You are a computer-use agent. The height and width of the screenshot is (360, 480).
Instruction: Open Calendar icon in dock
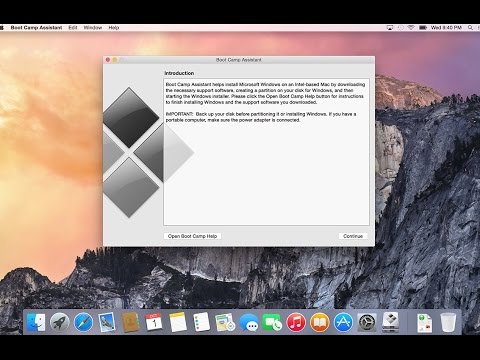tap(154, 322)
